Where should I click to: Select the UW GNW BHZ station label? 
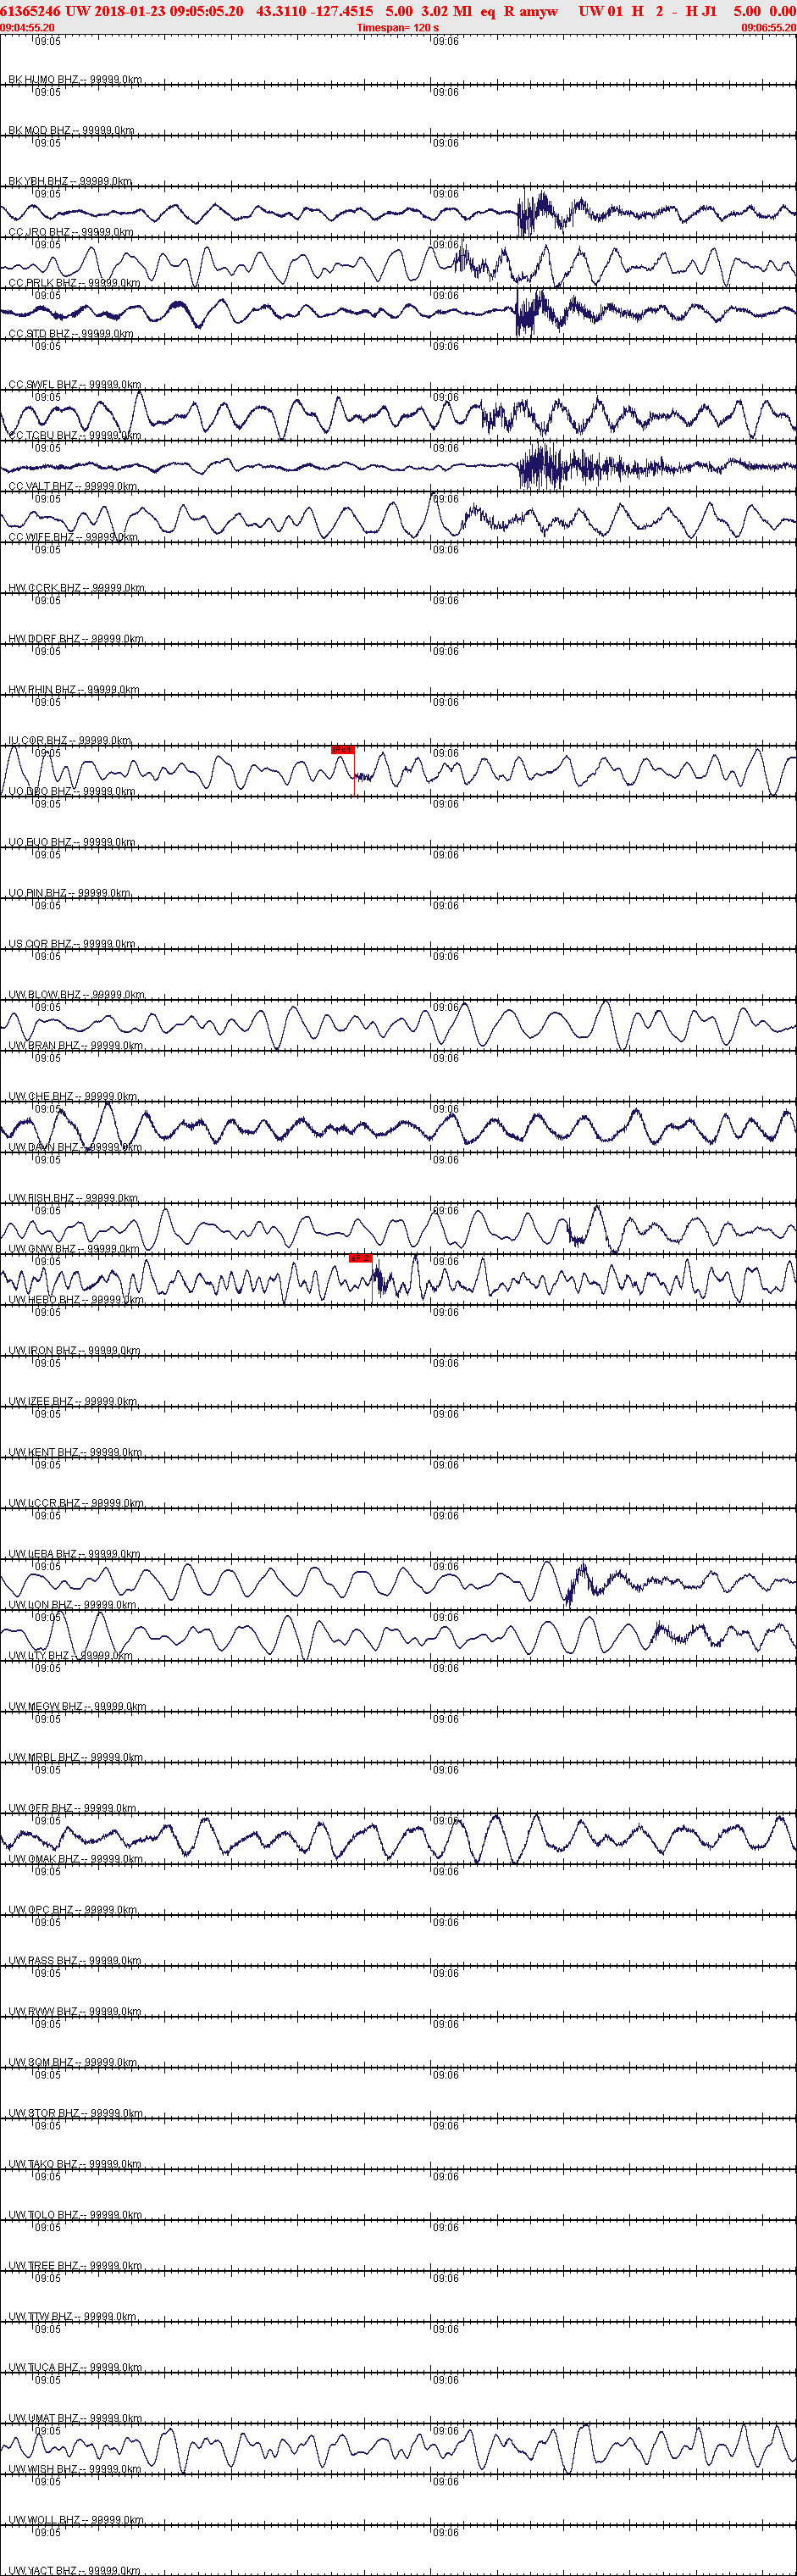tap(74, 1249)
